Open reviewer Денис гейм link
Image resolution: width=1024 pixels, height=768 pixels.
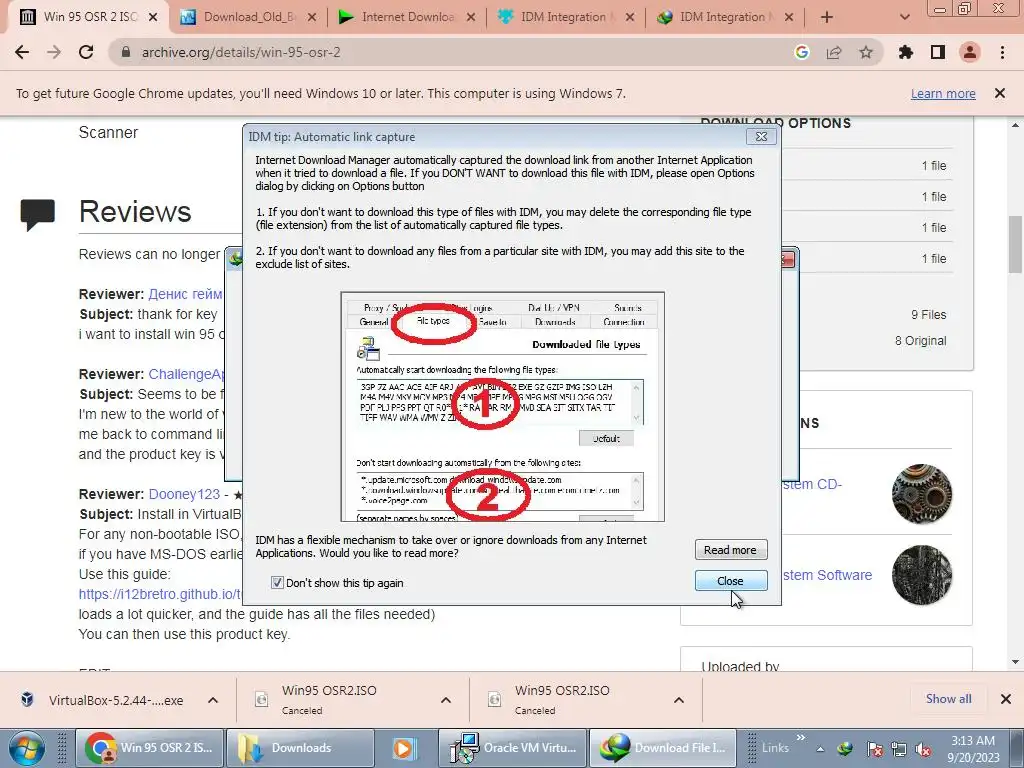185,294
